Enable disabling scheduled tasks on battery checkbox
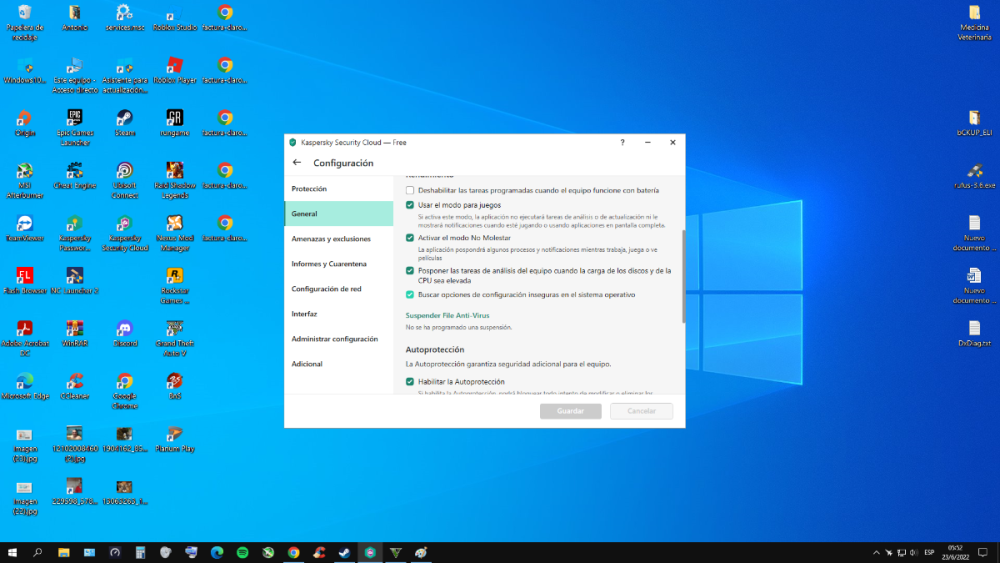The height and width of the screenshot is (563, 1000). click(410, 190)
